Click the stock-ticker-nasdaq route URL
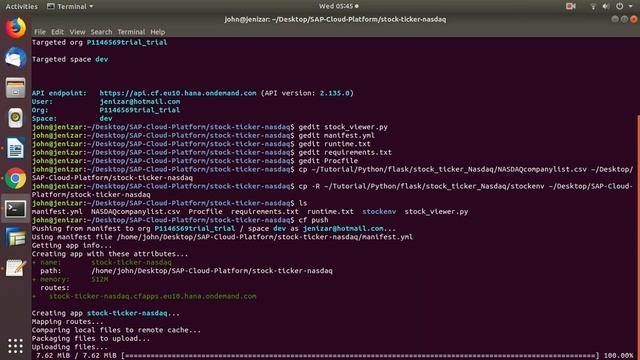640x360 pixels. point(153,296)
